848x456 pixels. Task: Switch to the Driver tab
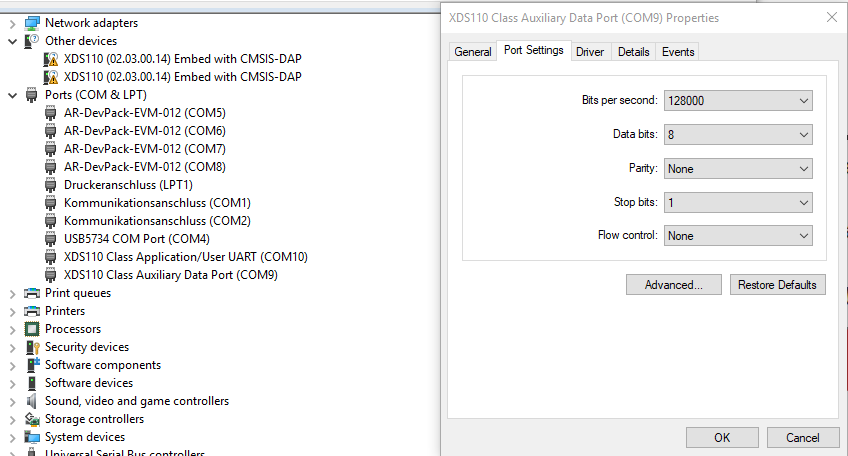click(590, 52)
